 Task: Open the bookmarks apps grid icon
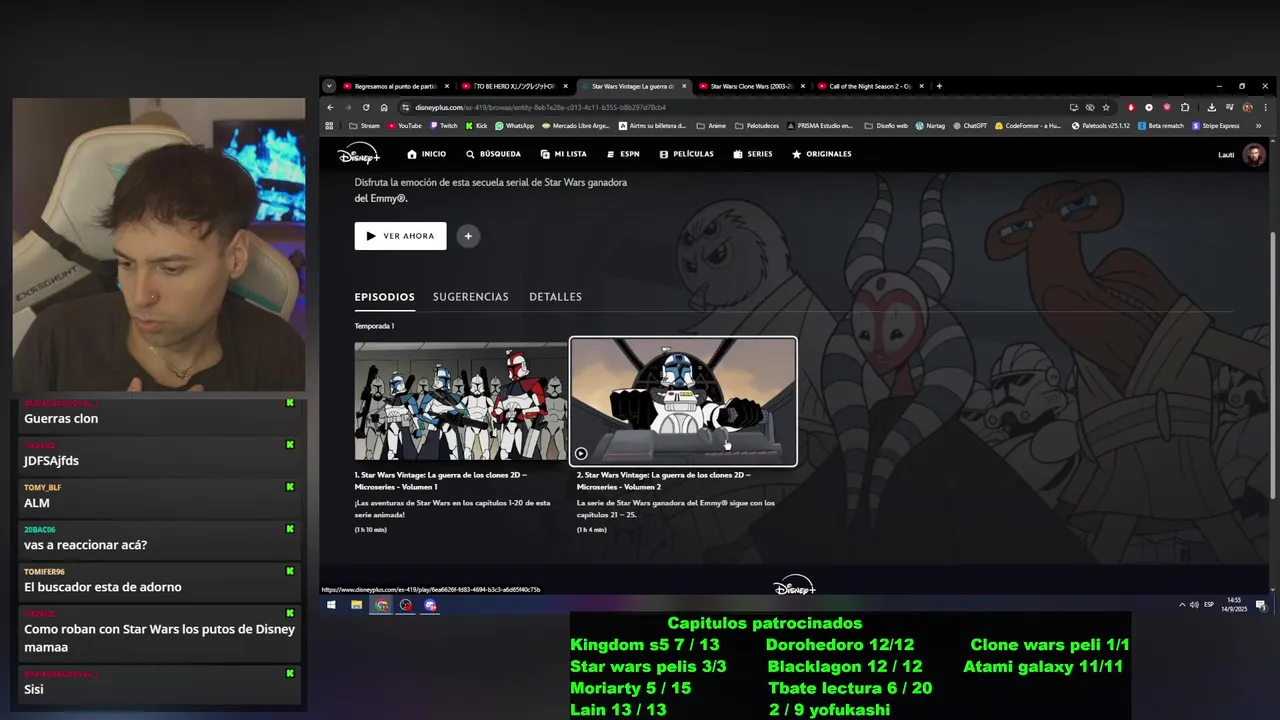[330, 126]
